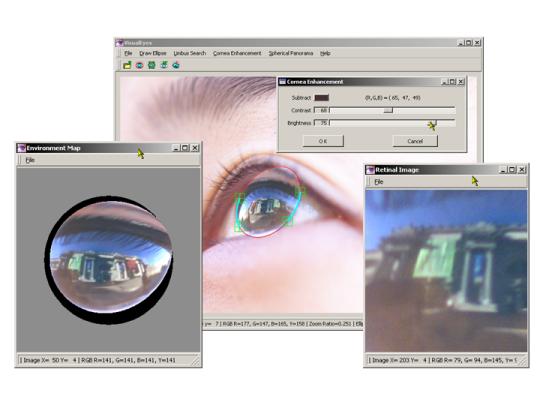The width and height of the screenshot is (540, 405).
Task: Open the Help menu
Action: click(325, 53)
